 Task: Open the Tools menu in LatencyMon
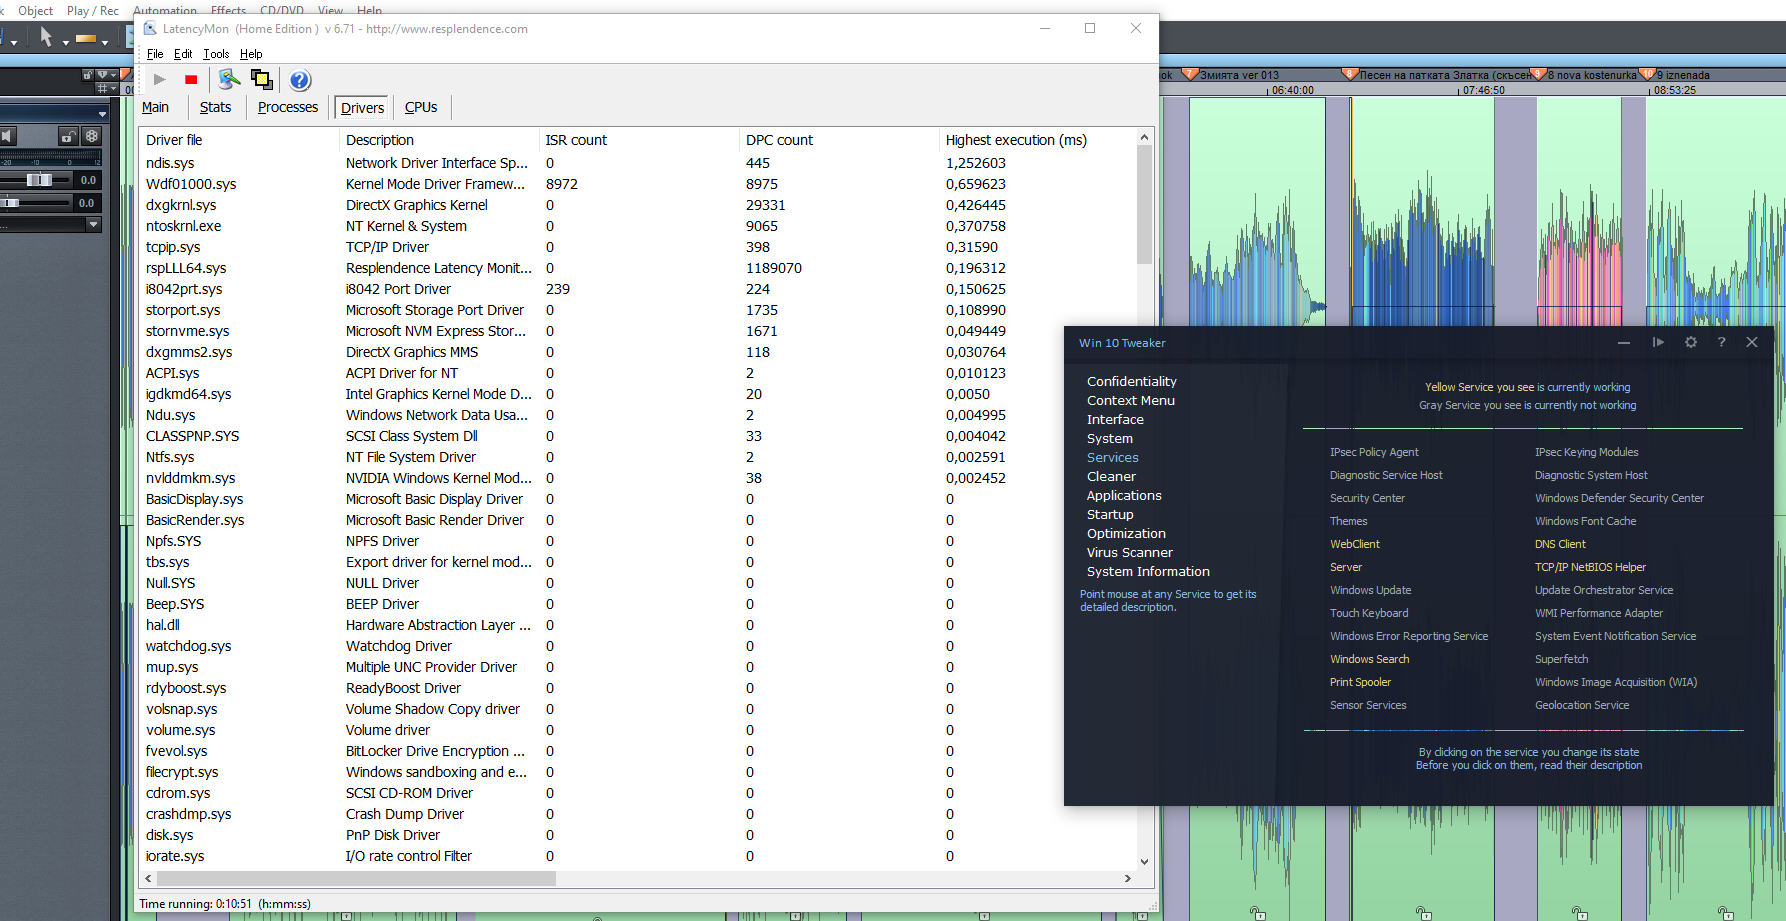pos(216,54)
